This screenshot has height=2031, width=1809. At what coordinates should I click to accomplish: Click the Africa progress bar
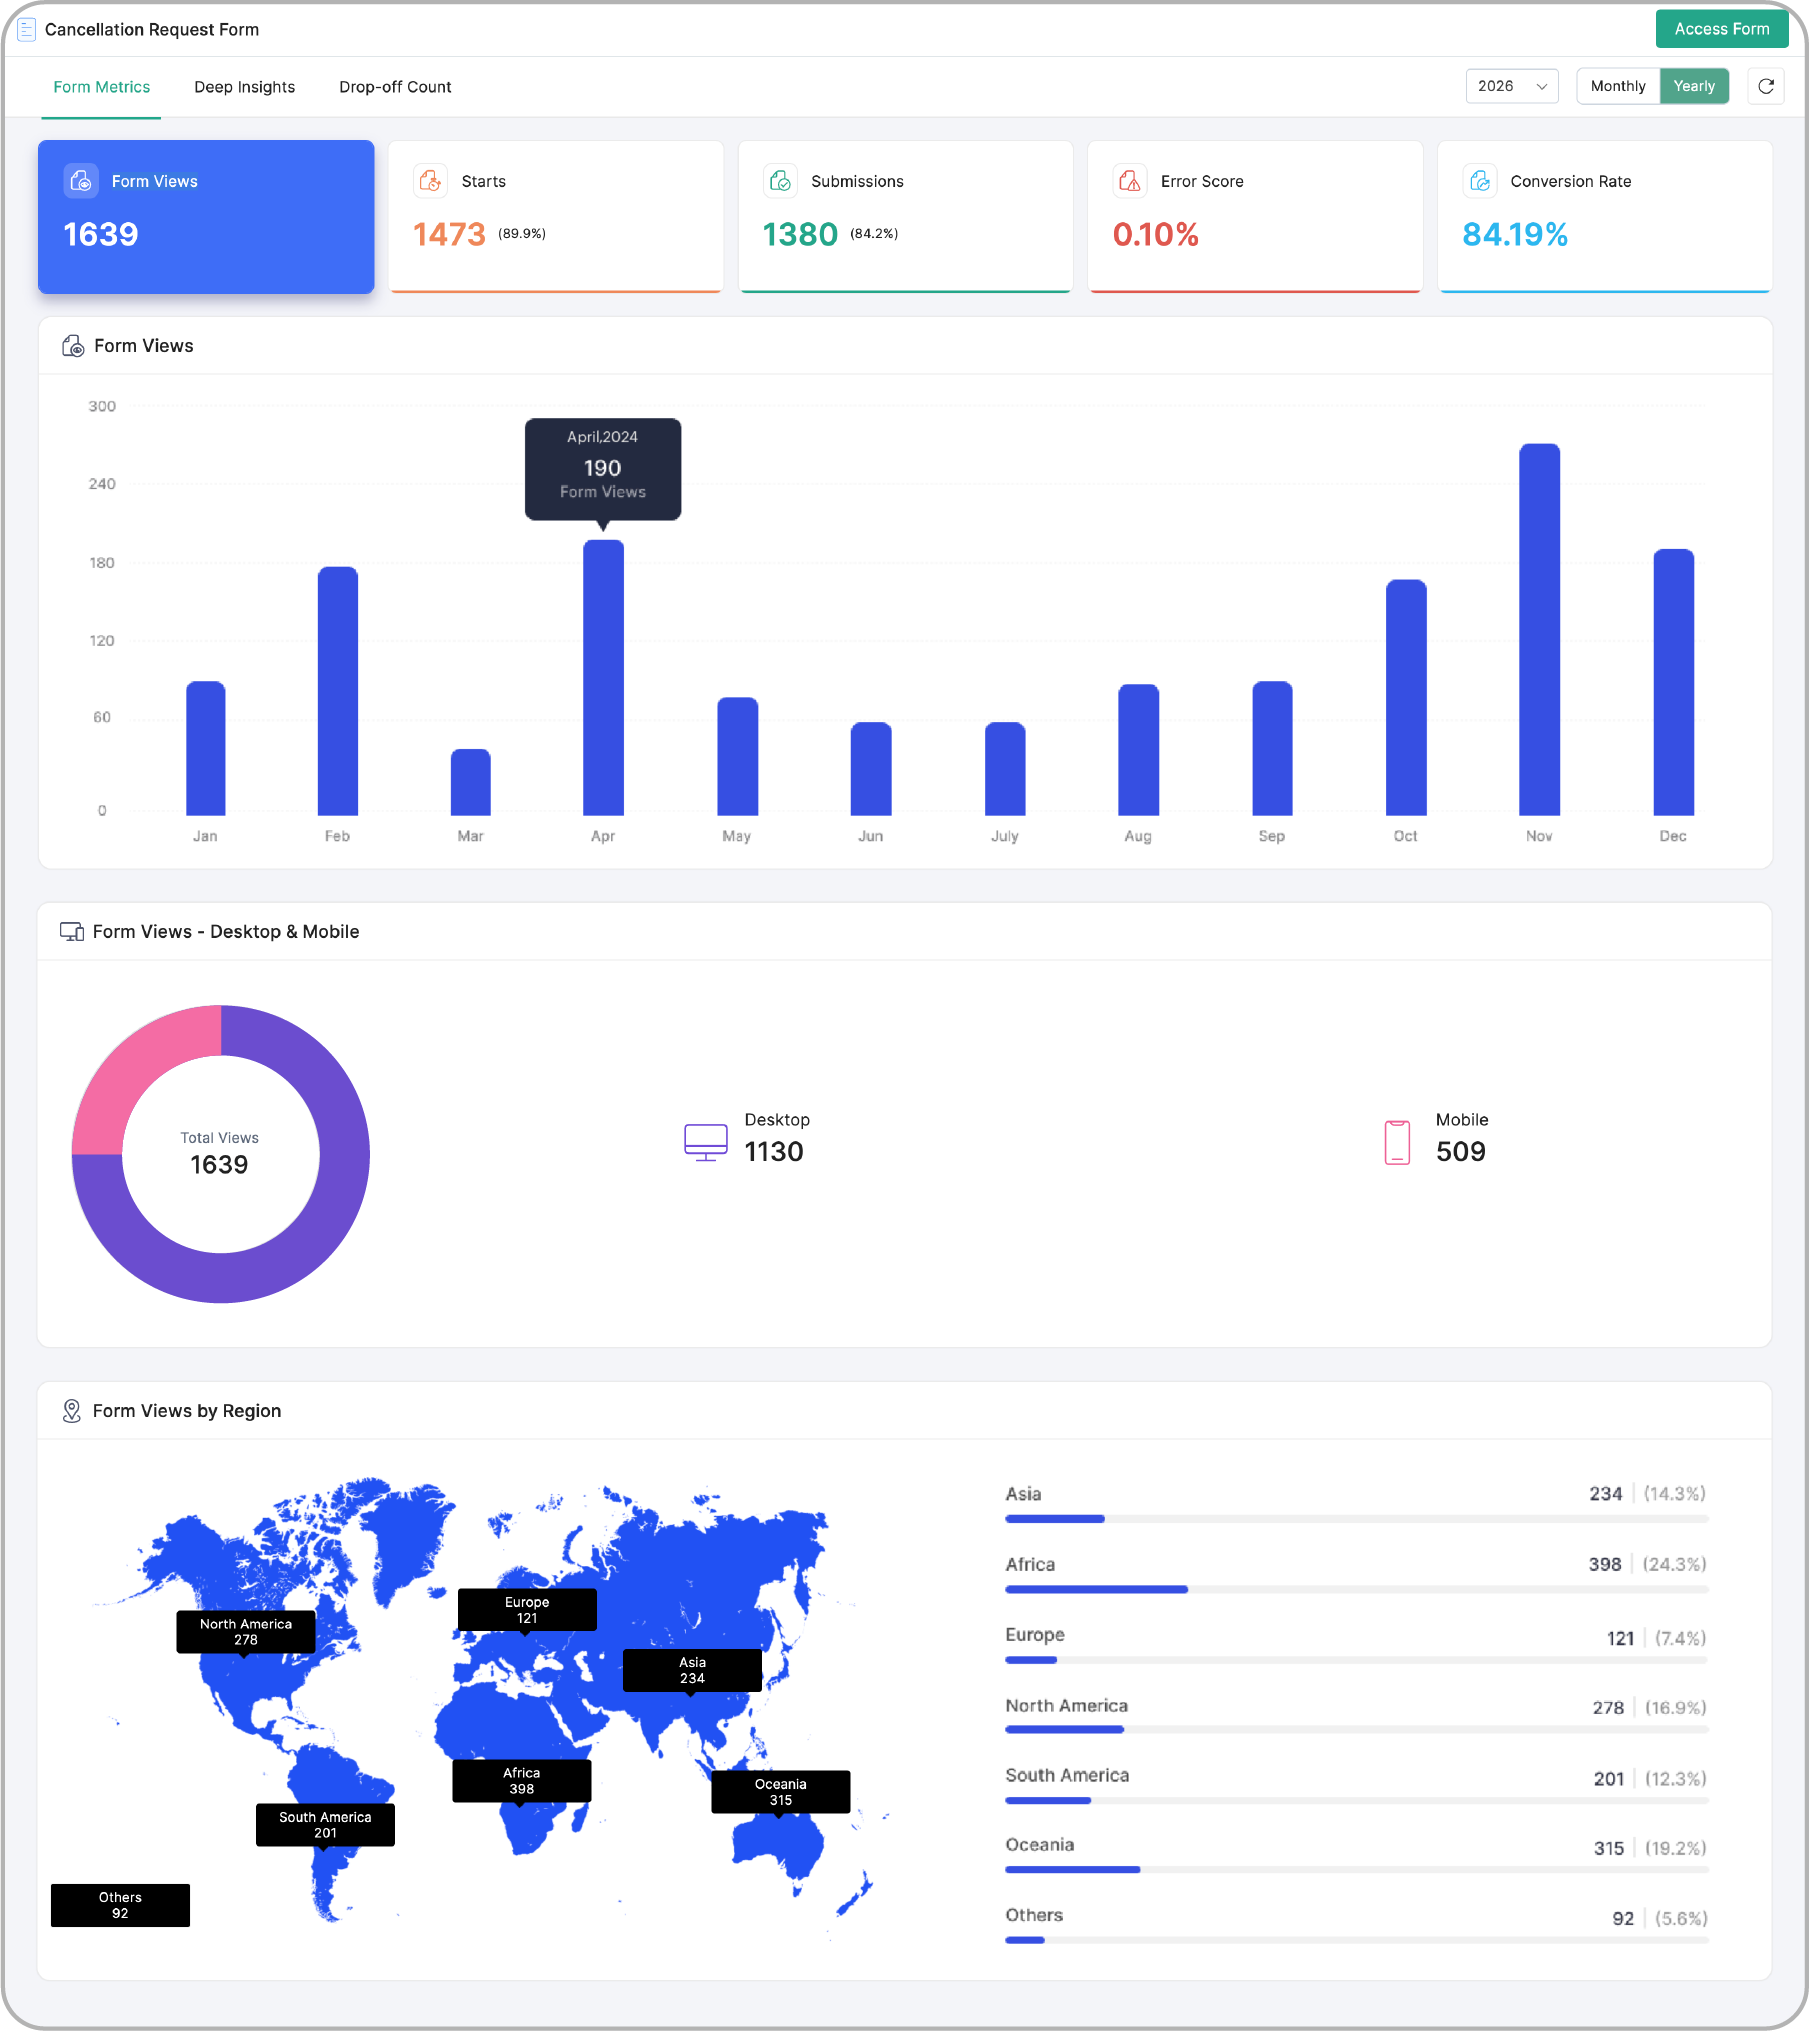1356,1589
